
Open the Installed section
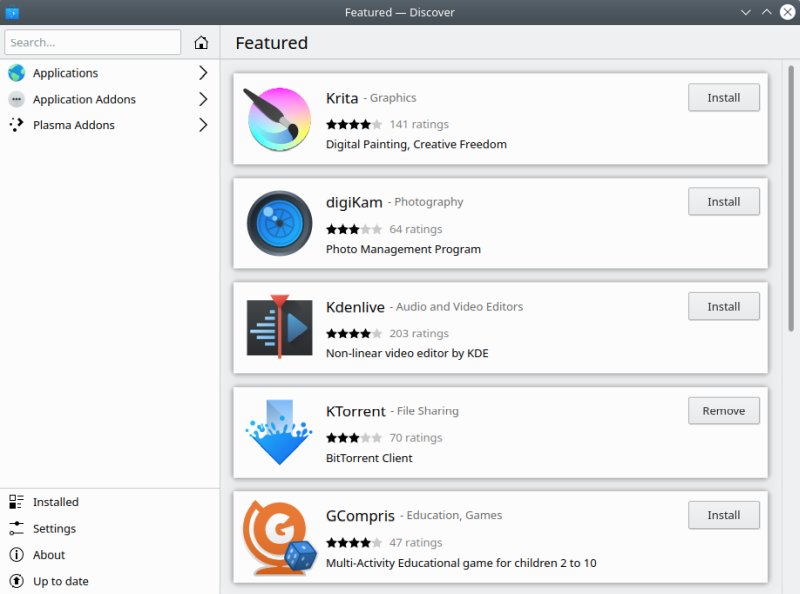pos(55,502)
